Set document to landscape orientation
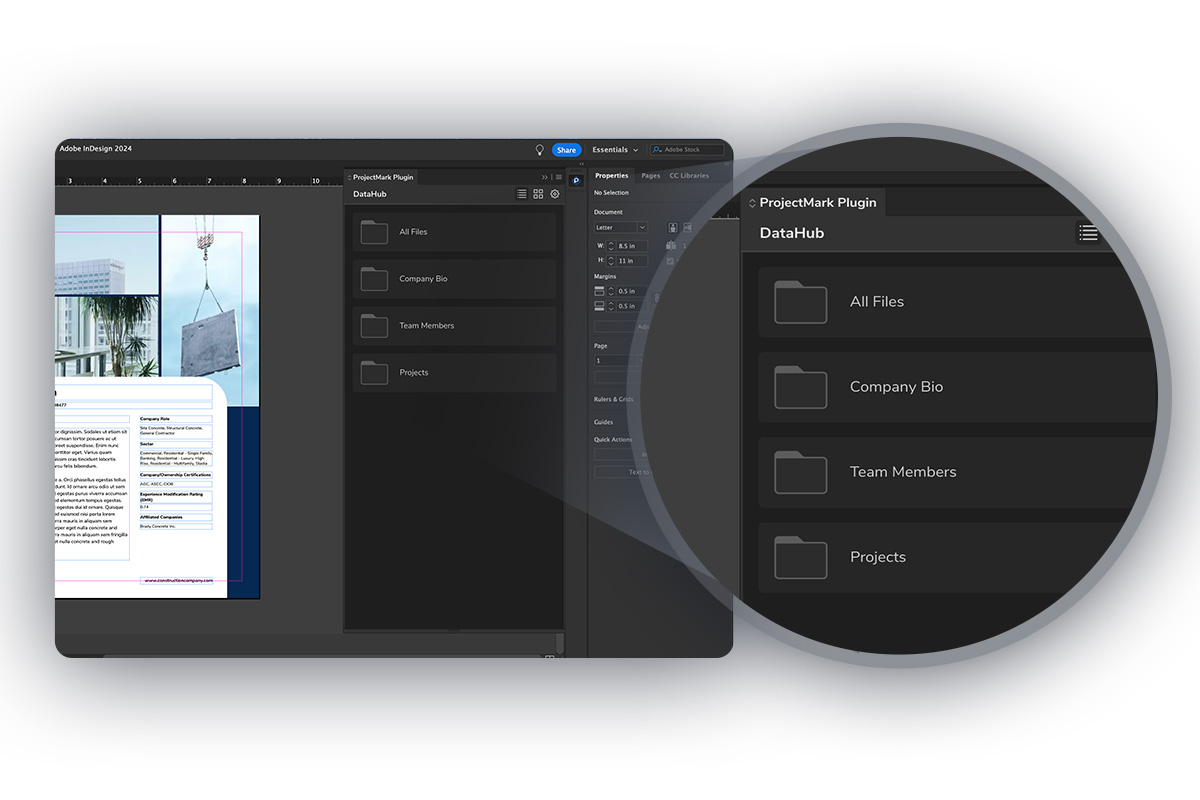1200x800 pixels. click(688, 227)
